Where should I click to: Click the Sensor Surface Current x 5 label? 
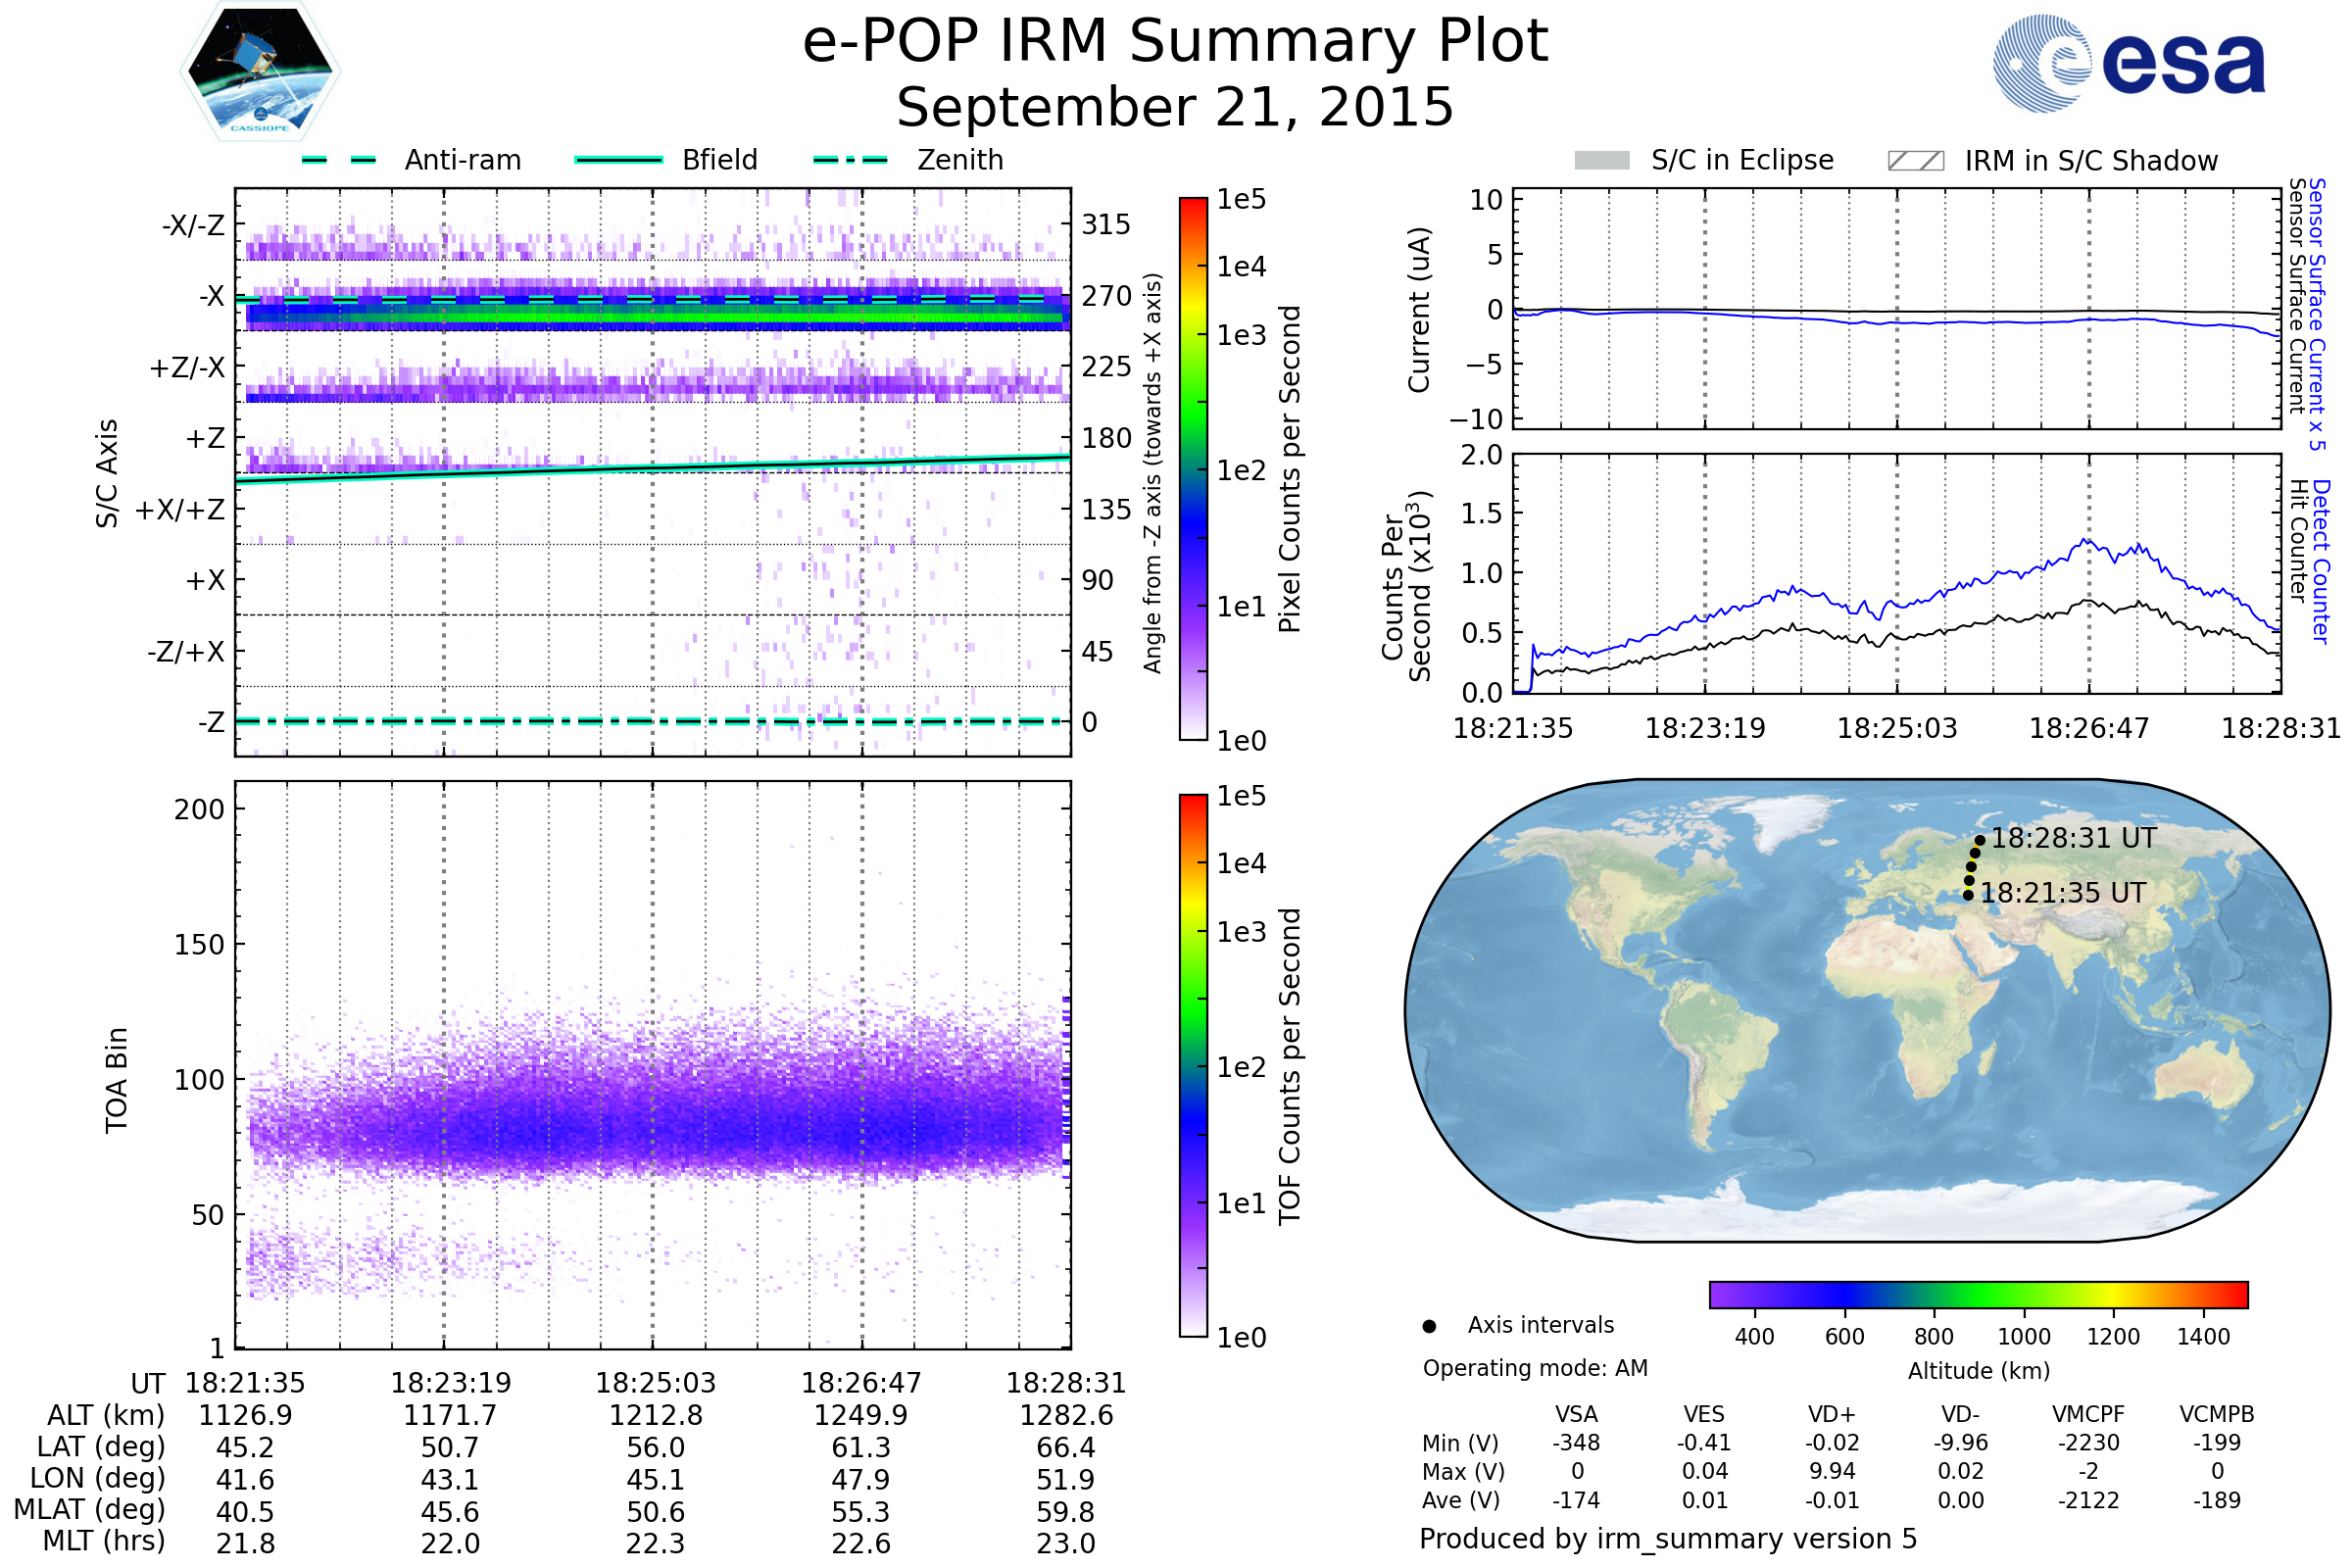pos(2317,313)
